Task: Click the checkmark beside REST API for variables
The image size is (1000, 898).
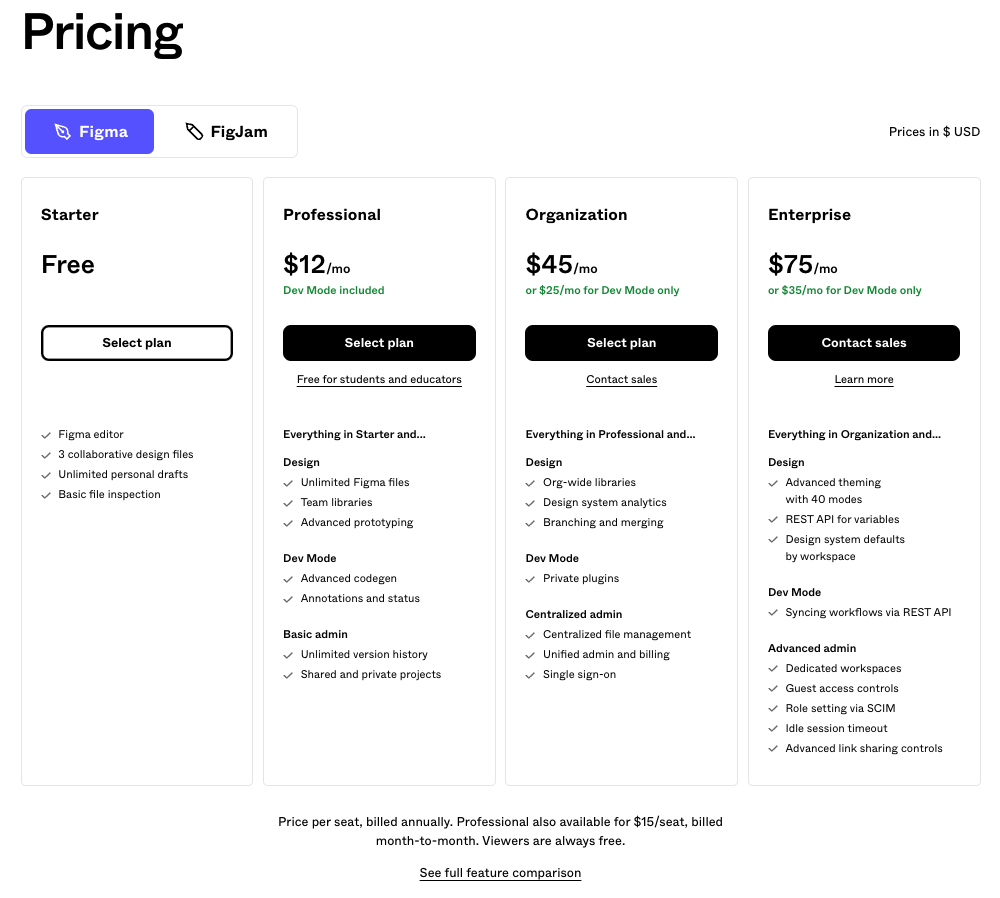Action: coord(772,519)
